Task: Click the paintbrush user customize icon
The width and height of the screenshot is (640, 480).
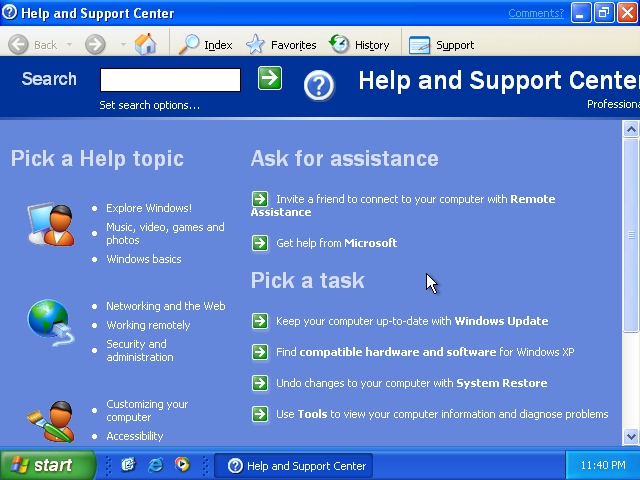Action: (x=51, y=422)
